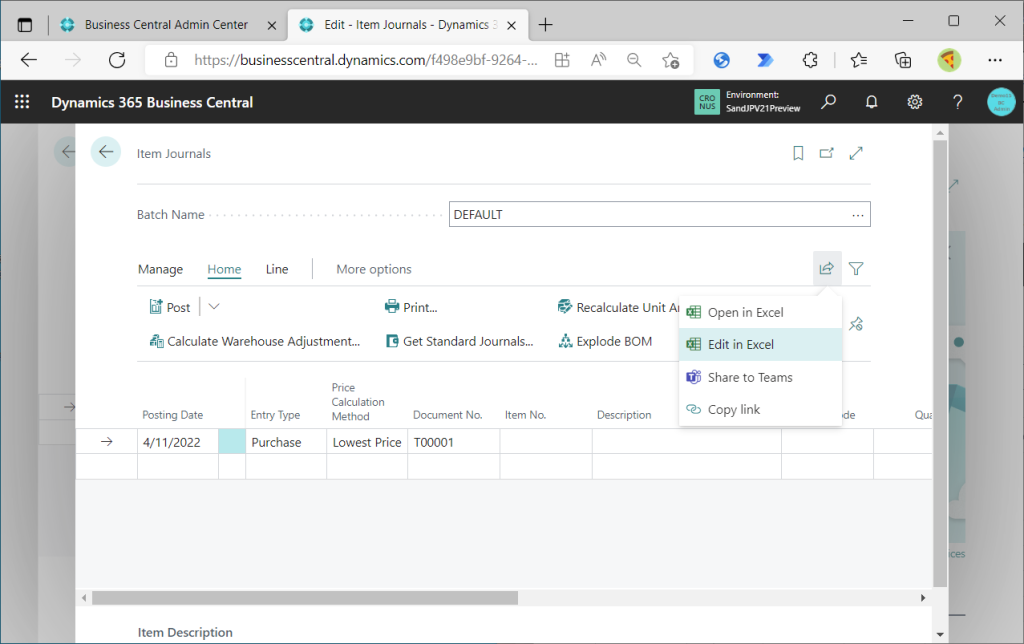1024x644 pixels.
Task: Click the 4/11/2022 posting date cell
Action: (x=177, y=442)
